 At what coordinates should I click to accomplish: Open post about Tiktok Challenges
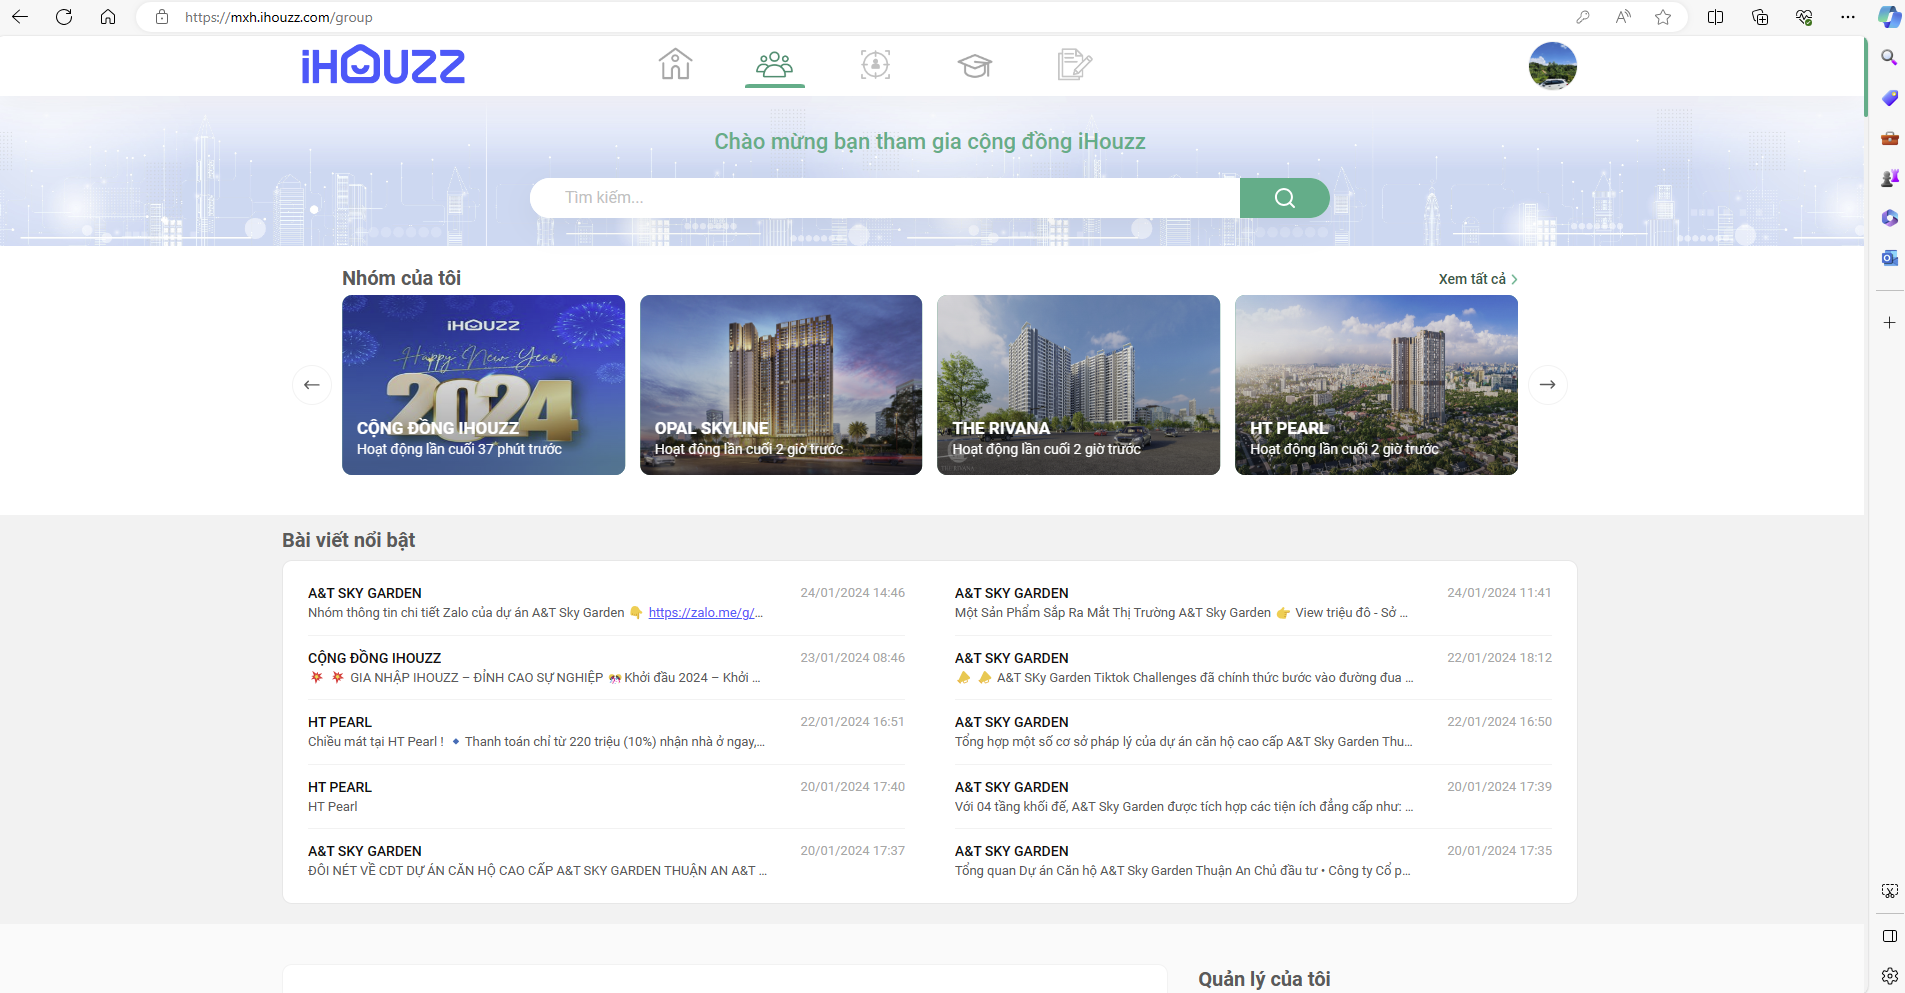click(x=1253, y=668)
